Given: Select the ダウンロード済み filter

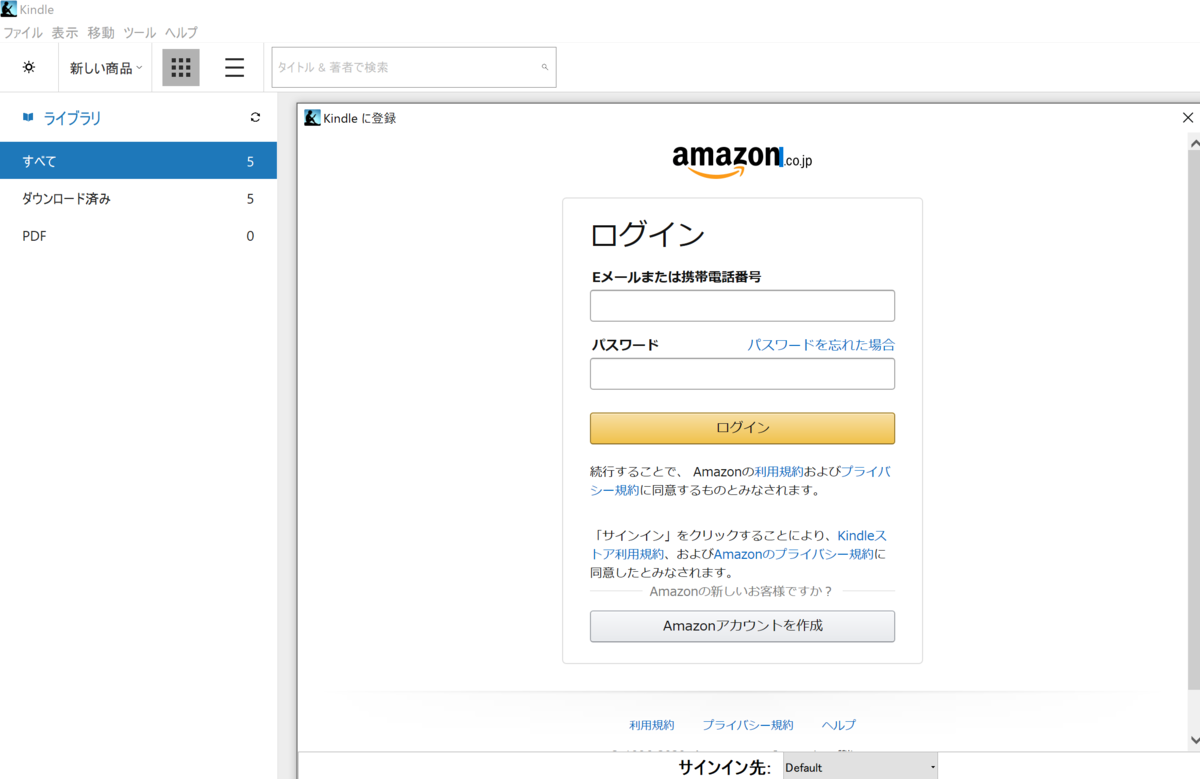Looking at the screenshot, I should coord(138,199).
